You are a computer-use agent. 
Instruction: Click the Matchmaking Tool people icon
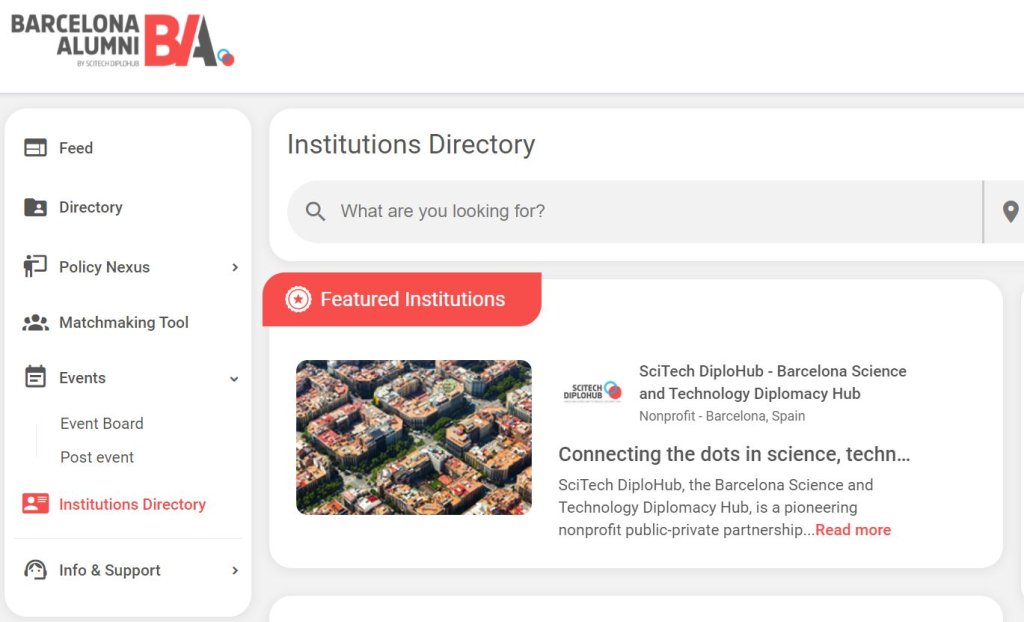click(x=35, y=323)
